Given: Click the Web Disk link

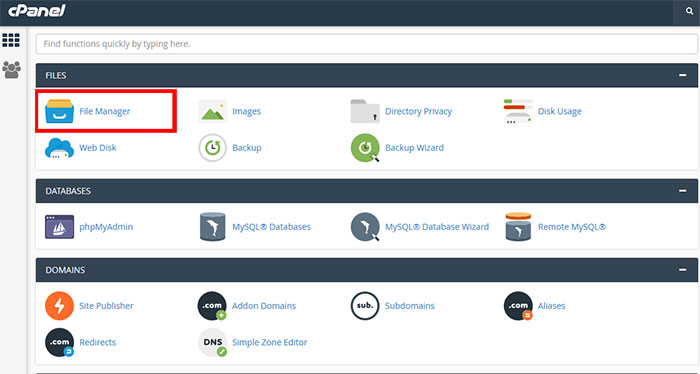Looking at the screenshot, I should click(98, 148).
